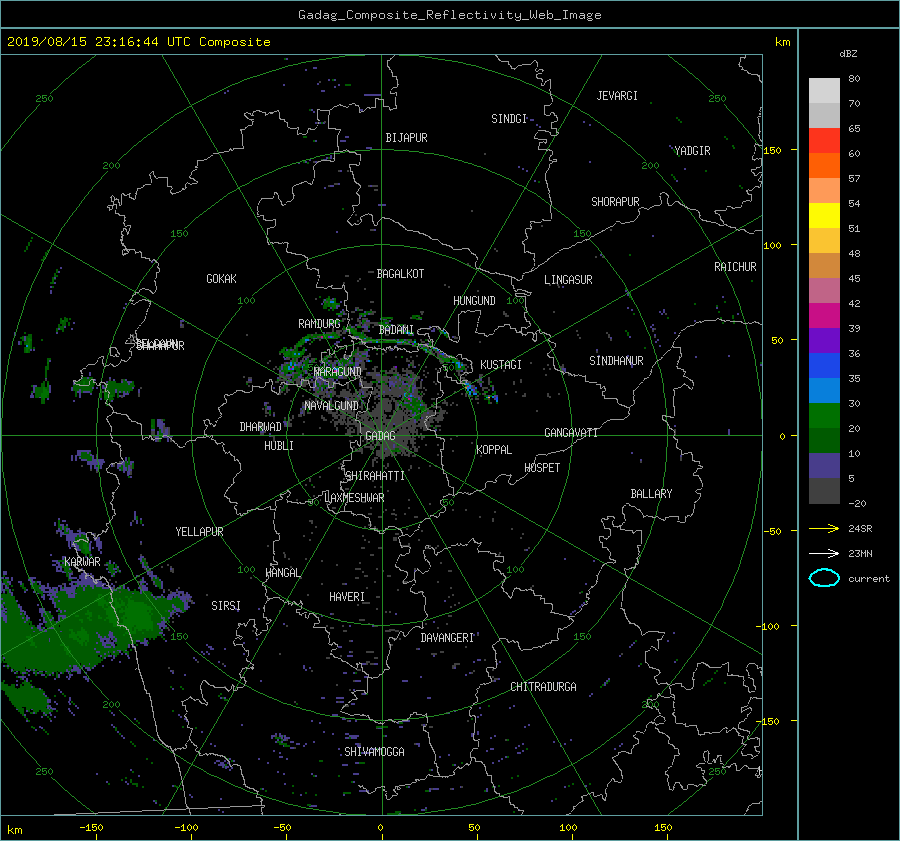Screen dimensions: 900x841
Task: Click the RAMDURG city label
Action: pos(319,324)
